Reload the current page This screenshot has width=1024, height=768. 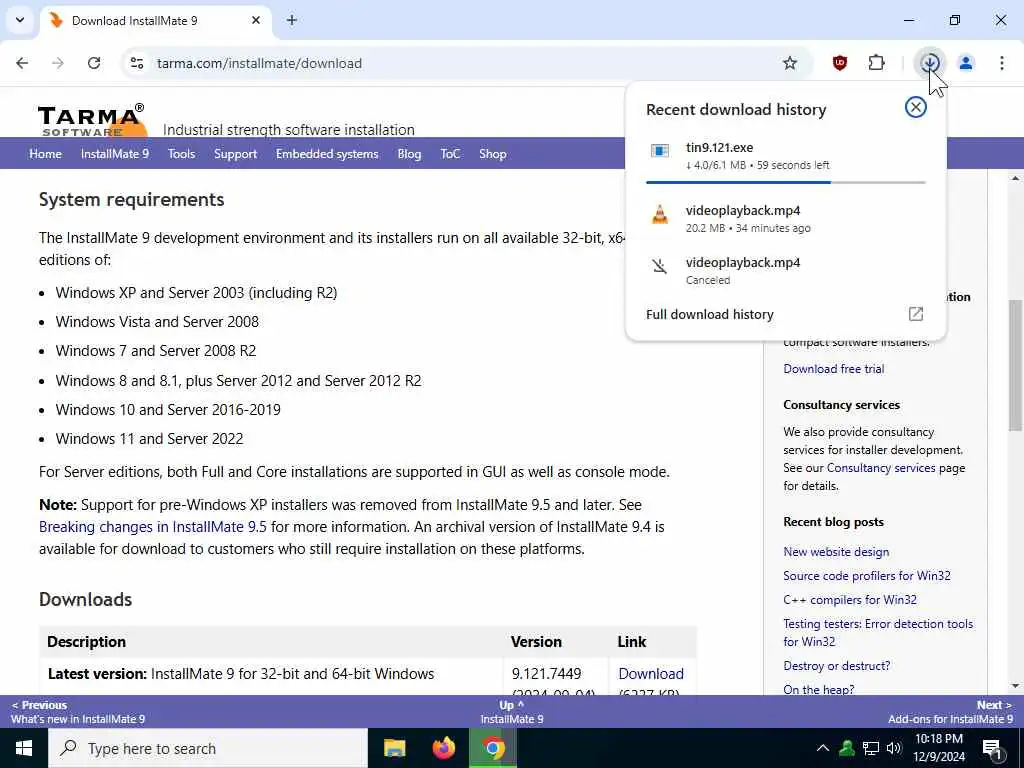tap(94, 63)
